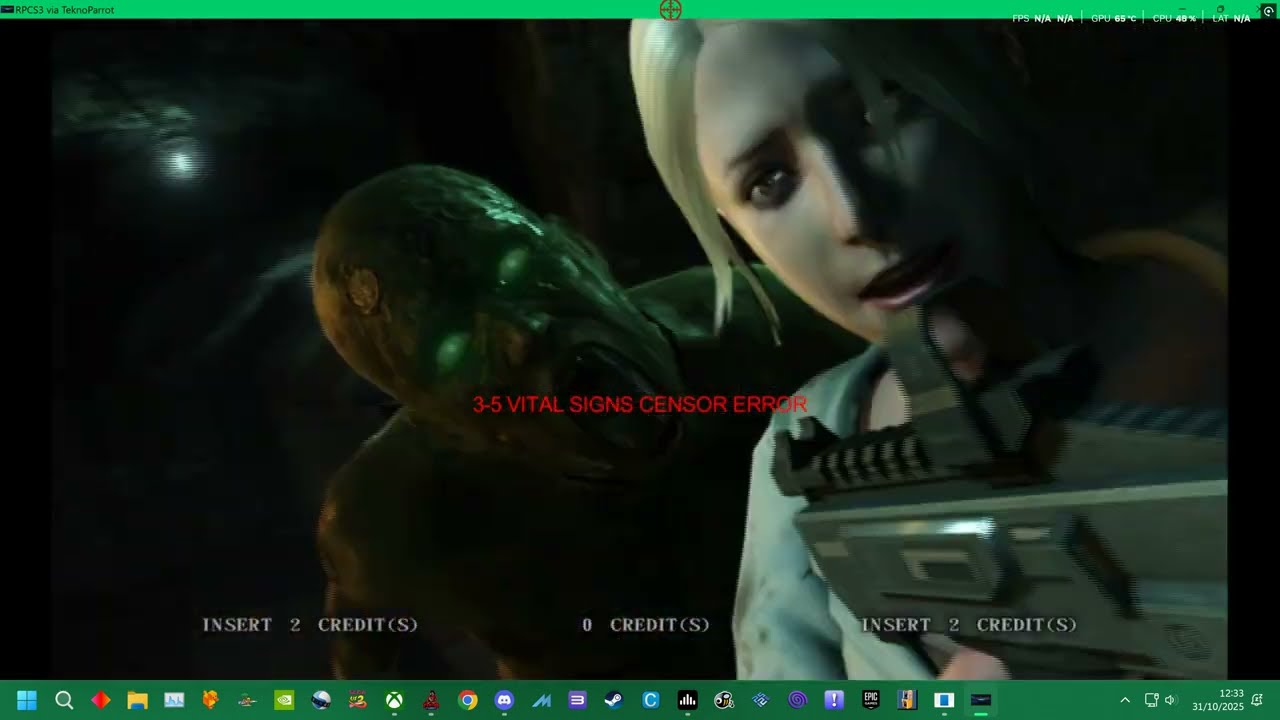Open the red diamond app in taskbar
This screenshot has width=1280, height=720.
click(101, 700)
